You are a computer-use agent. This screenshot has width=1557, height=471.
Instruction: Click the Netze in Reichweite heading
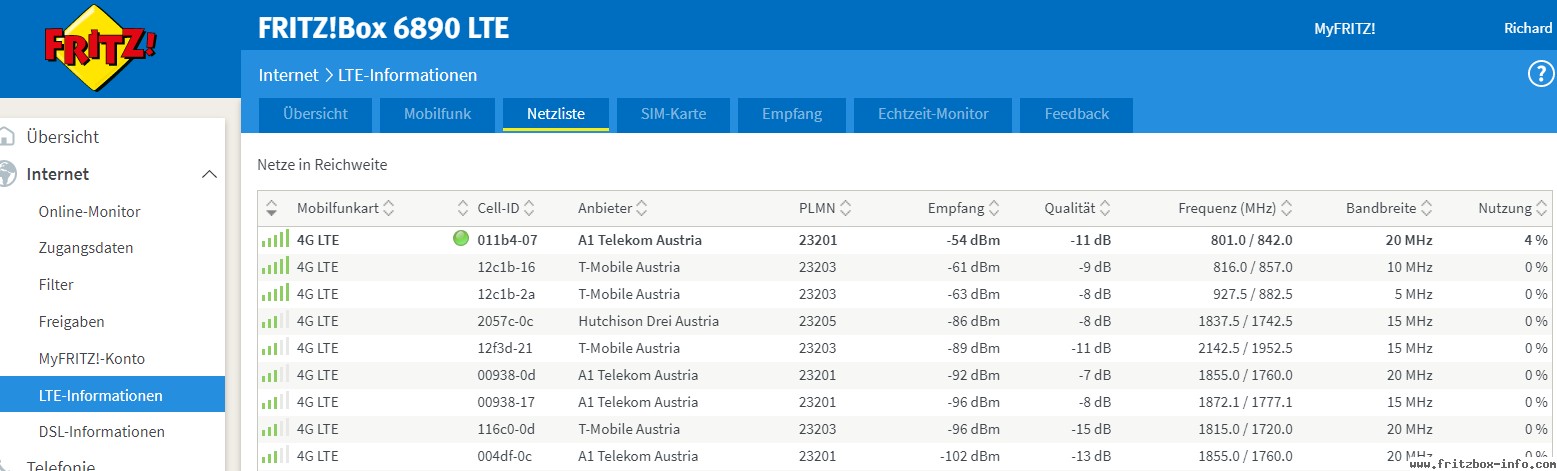322,164
